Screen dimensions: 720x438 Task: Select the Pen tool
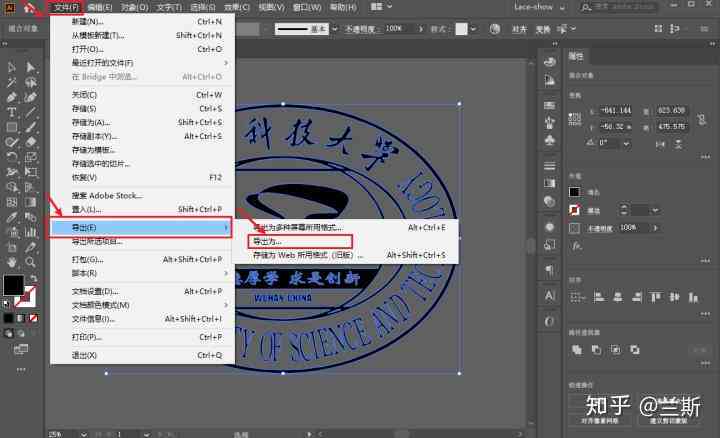tap(11, 97)
